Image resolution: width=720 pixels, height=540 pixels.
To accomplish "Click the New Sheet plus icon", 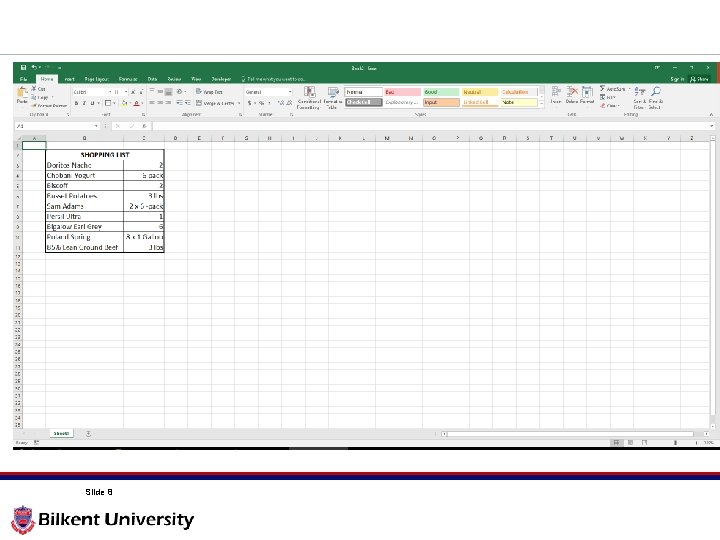I will pos(88,433).
